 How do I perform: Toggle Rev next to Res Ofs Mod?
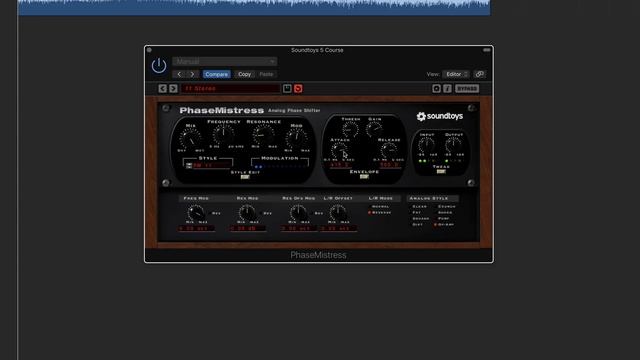click(317, 213)
